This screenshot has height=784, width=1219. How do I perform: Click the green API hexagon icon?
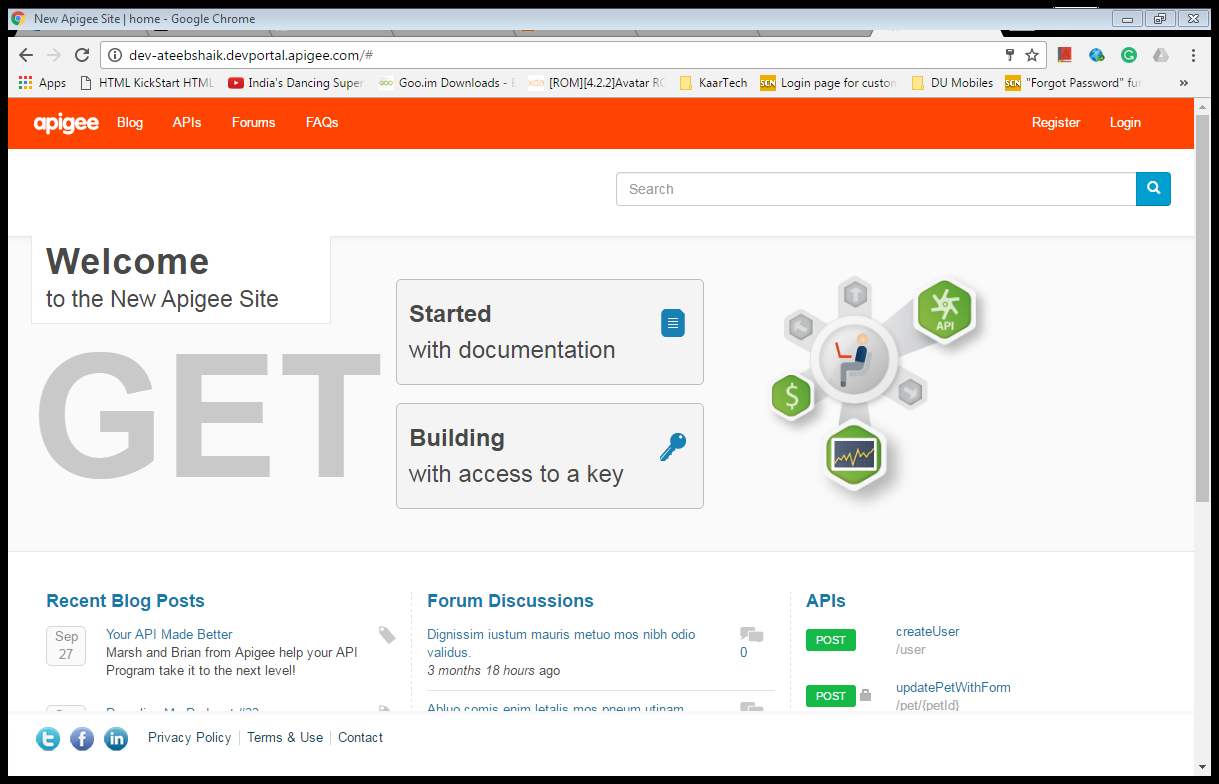pyautogui.click(x=944, y=310)
